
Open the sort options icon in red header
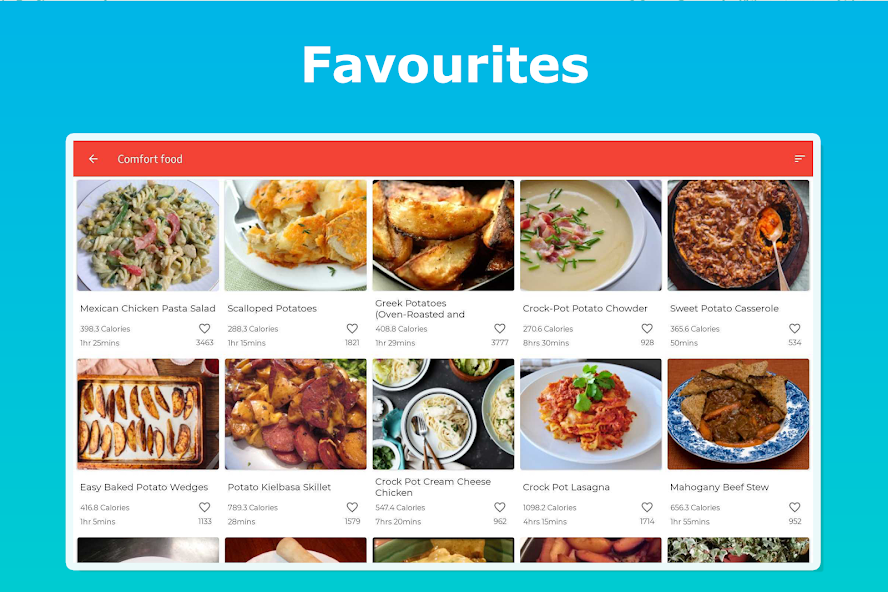coord(799,159)
